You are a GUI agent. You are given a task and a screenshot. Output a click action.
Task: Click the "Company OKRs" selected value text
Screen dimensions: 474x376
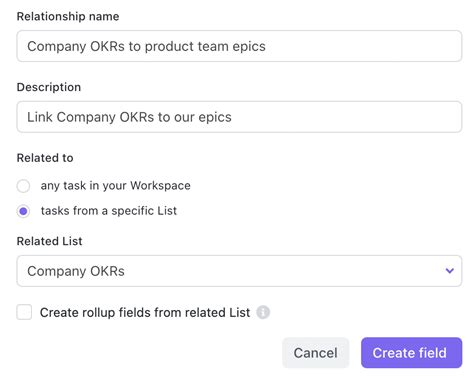click(76, 271)
